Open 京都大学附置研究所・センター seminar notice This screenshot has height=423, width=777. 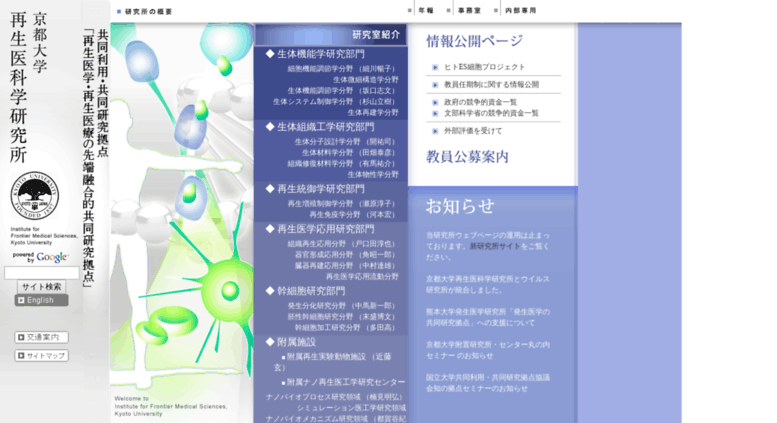point(488,350)
